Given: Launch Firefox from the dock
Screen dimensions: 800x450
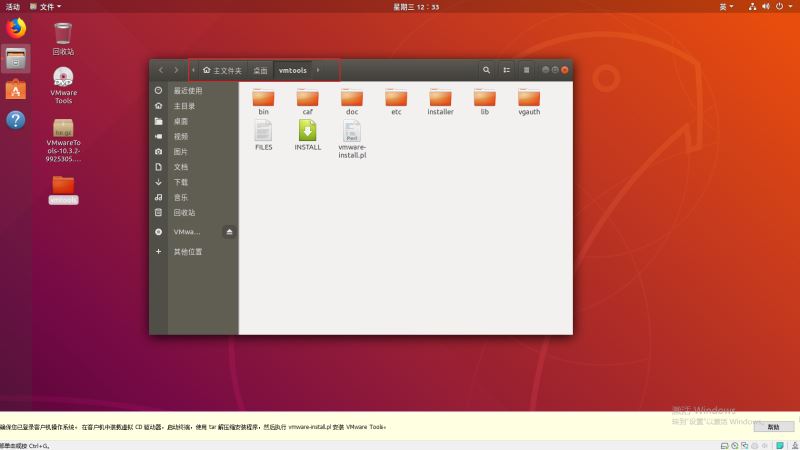Looking at the screenshot, I should [x=16, y=28].
